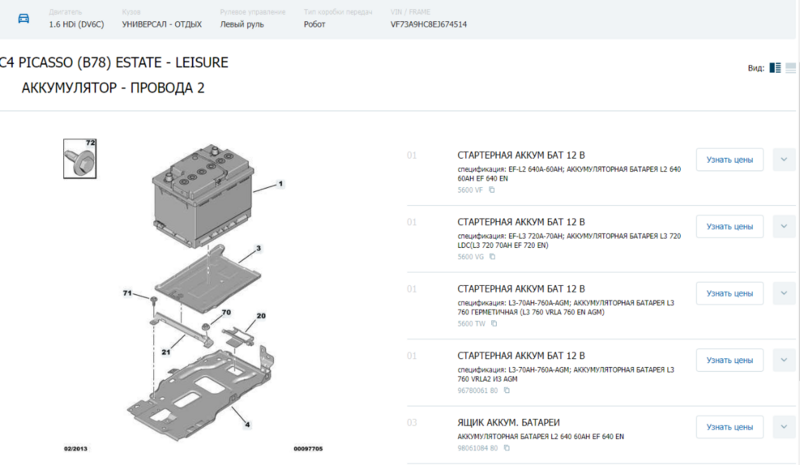The height and width of the screenshot is (465, 800).
Task: Click part label 4 on diagram
Action: 246,424
